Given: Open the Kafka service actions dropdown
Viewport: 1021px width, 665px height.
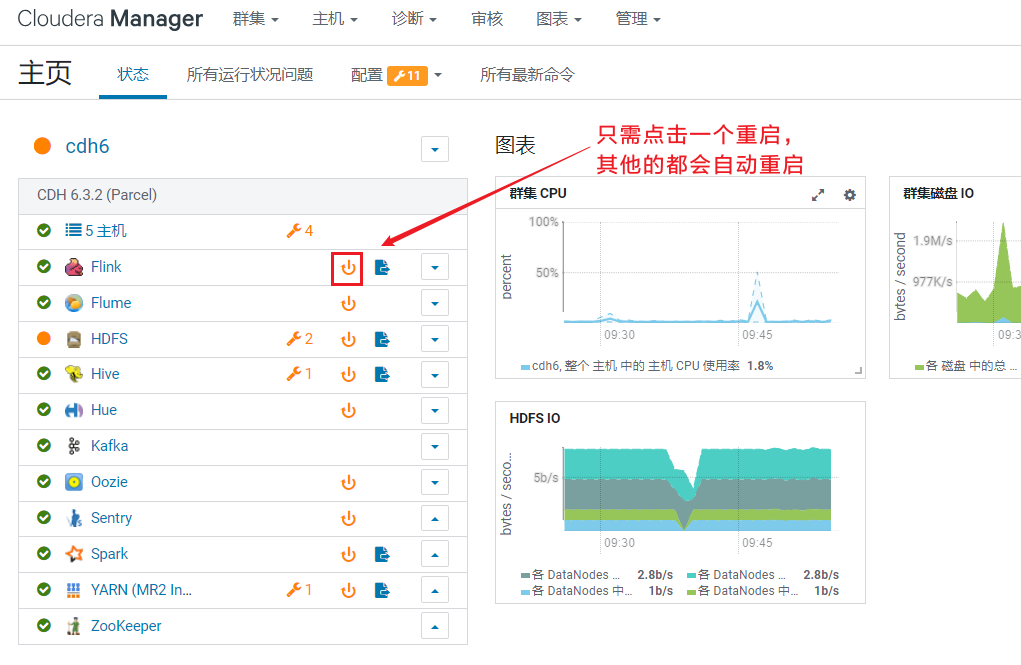Looking at the screenshot, I should pos(435,447).
